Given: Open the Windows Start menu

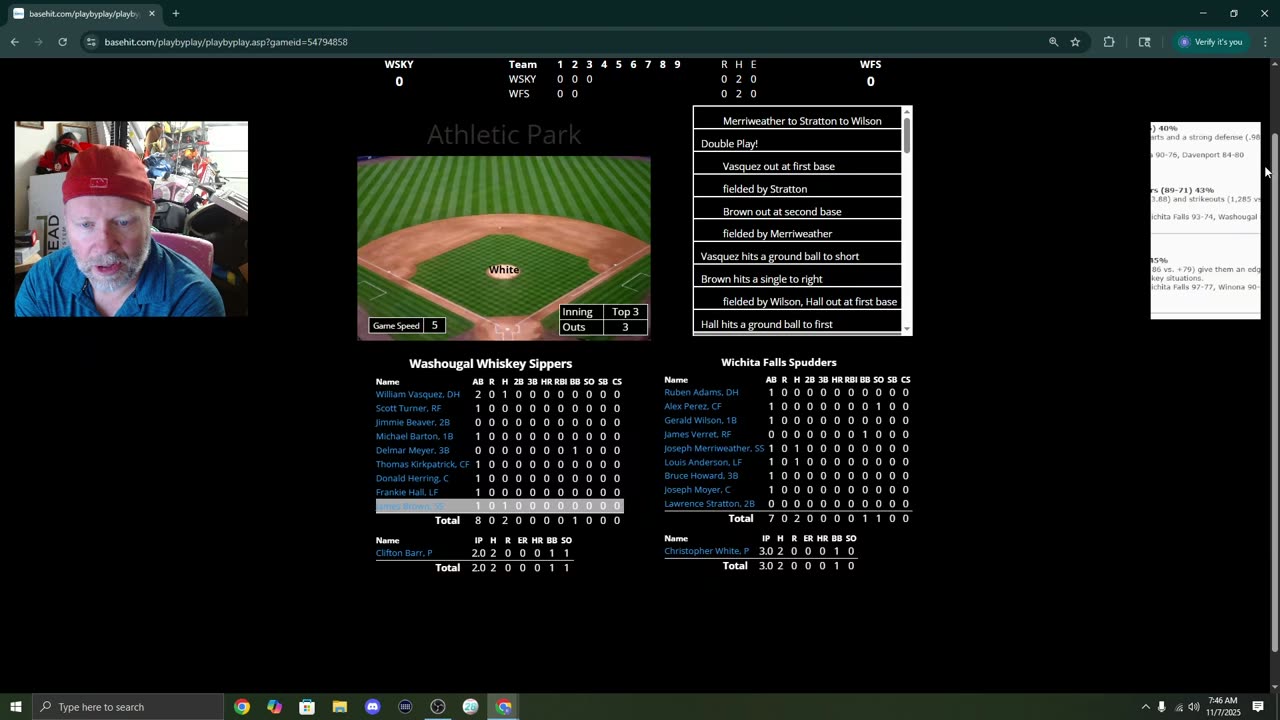Looking at the screenshot, I should coord(15,707).
